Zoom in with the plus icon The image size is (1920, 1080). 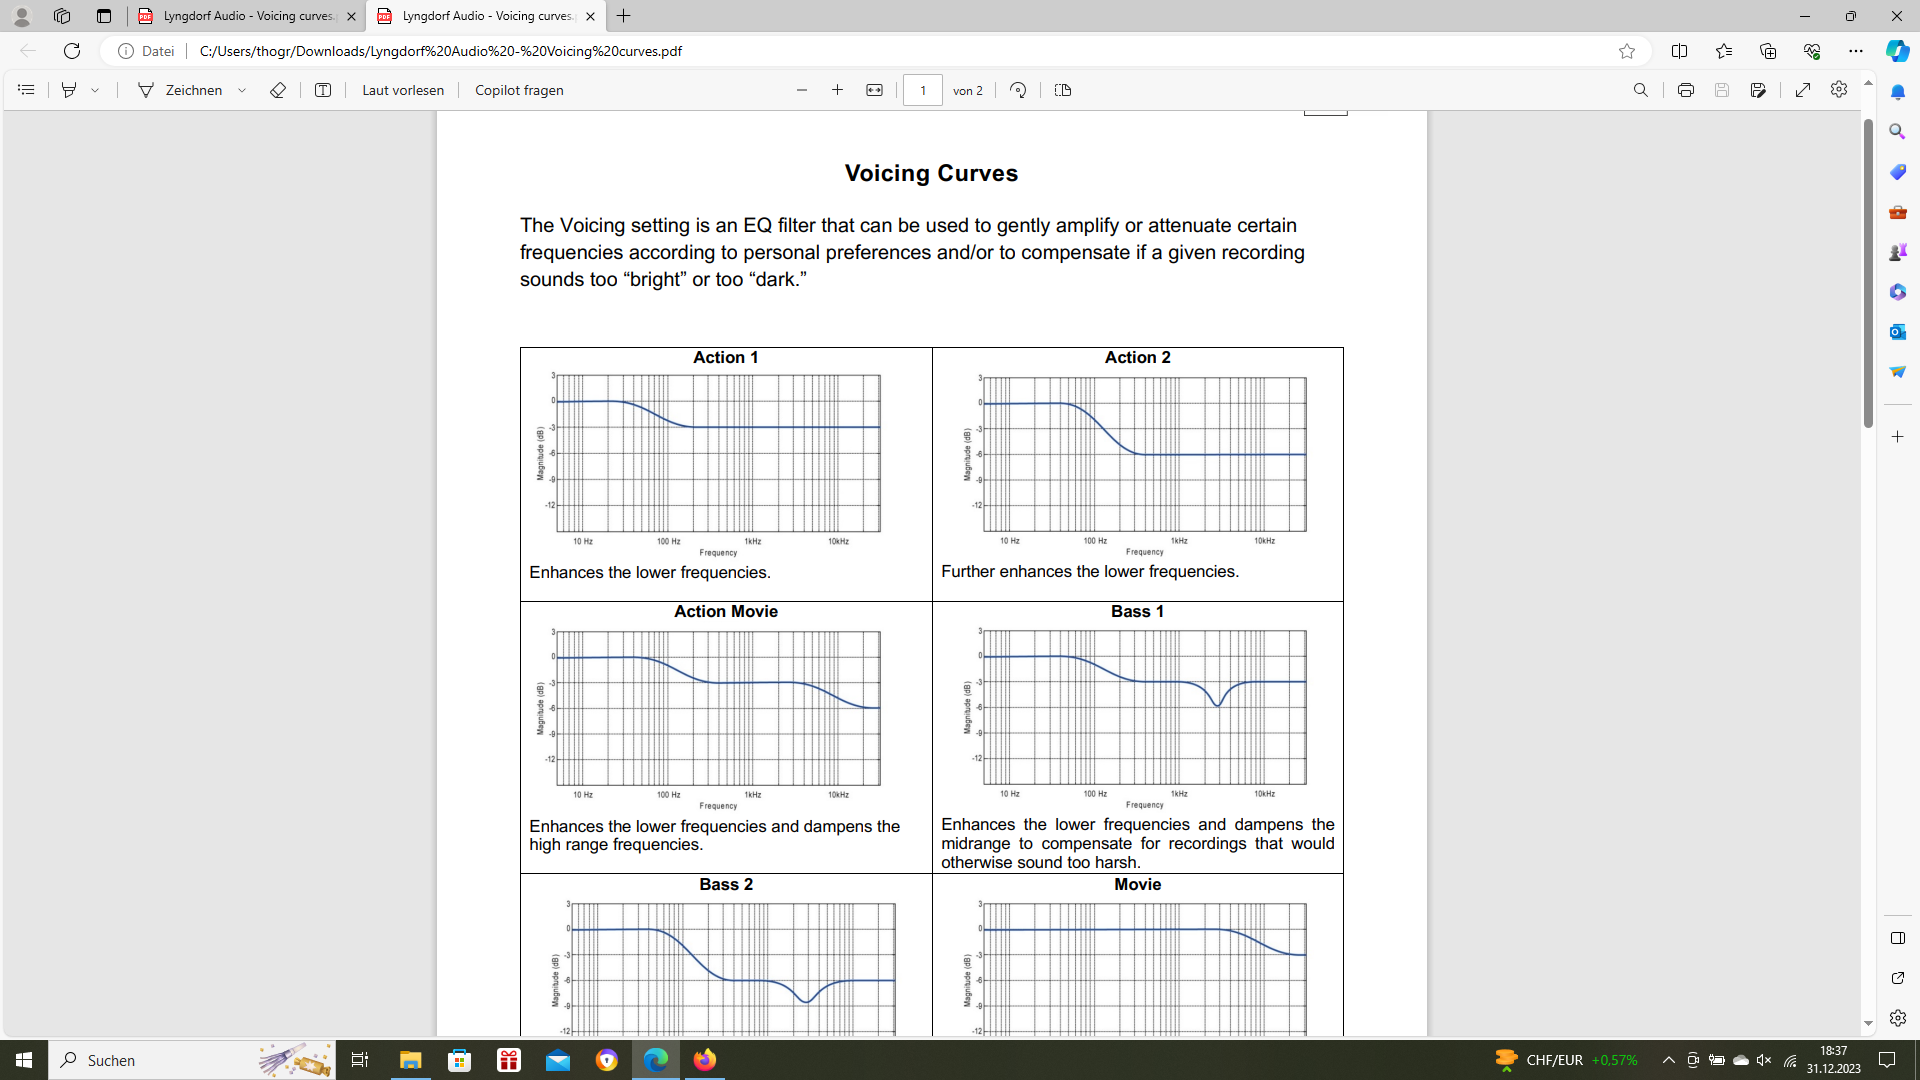[838, 90]
